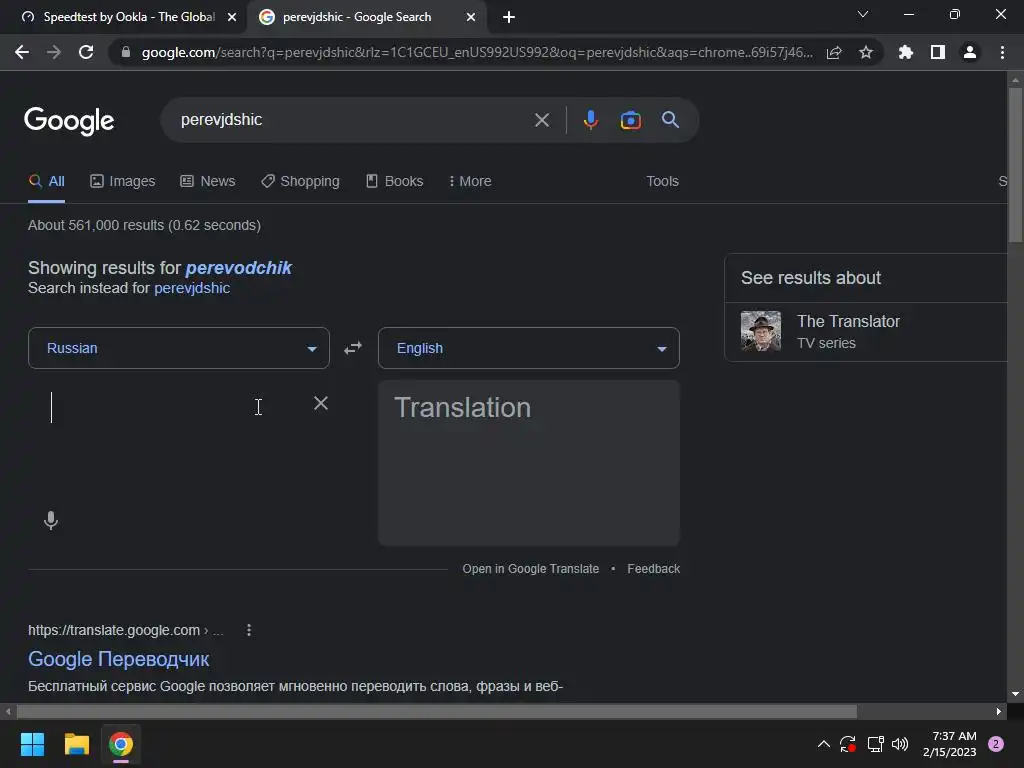
Task: Expand the More search filters
Action: 470,182
